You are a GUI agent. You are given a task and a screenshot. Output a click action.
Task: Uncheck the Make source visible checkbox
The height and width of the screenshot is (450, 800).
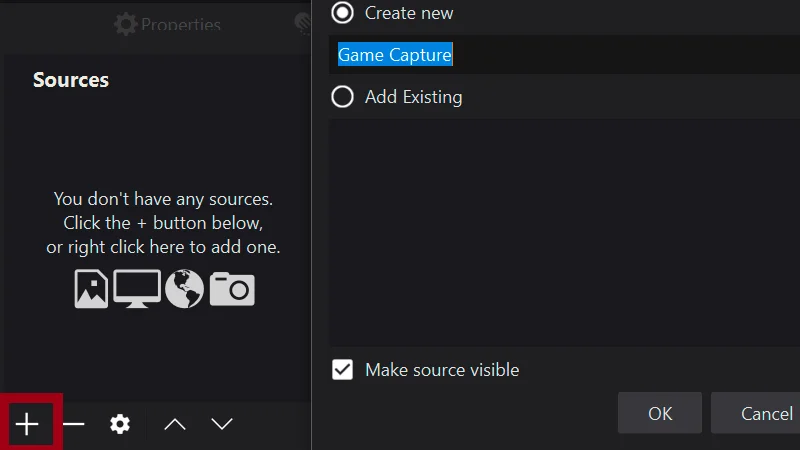[343, 370]
